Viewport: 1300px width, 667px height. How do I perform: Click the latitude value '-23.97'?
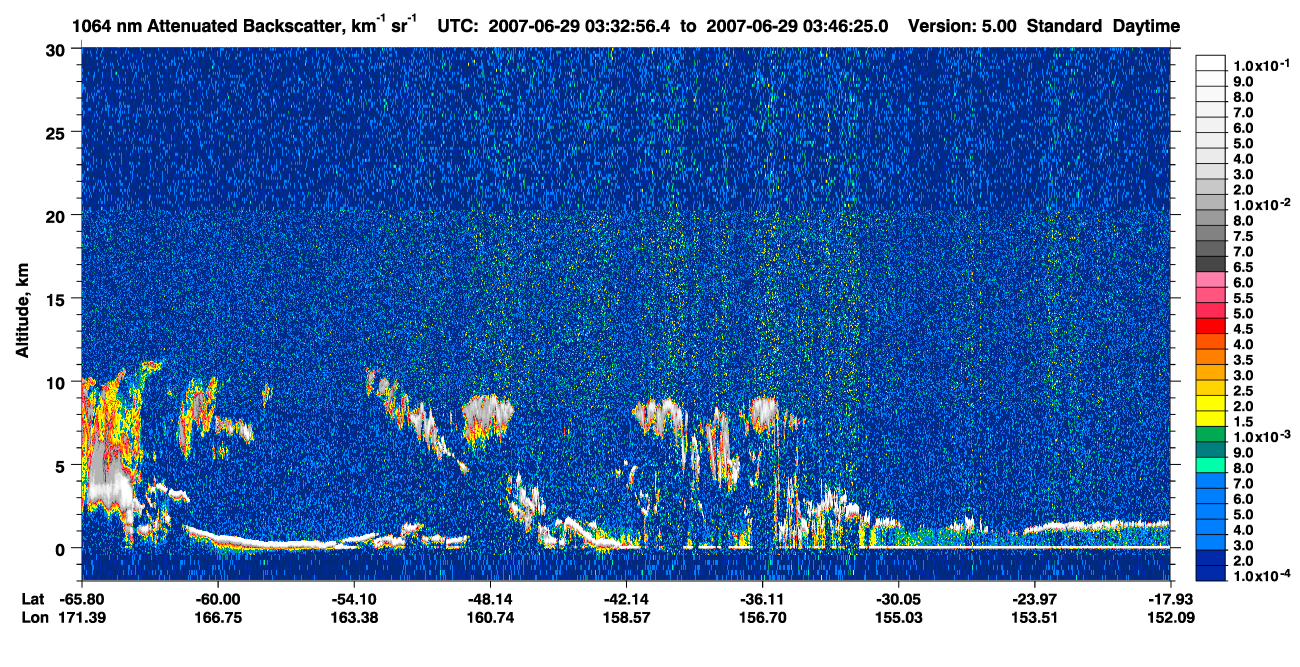[1034, 598]
